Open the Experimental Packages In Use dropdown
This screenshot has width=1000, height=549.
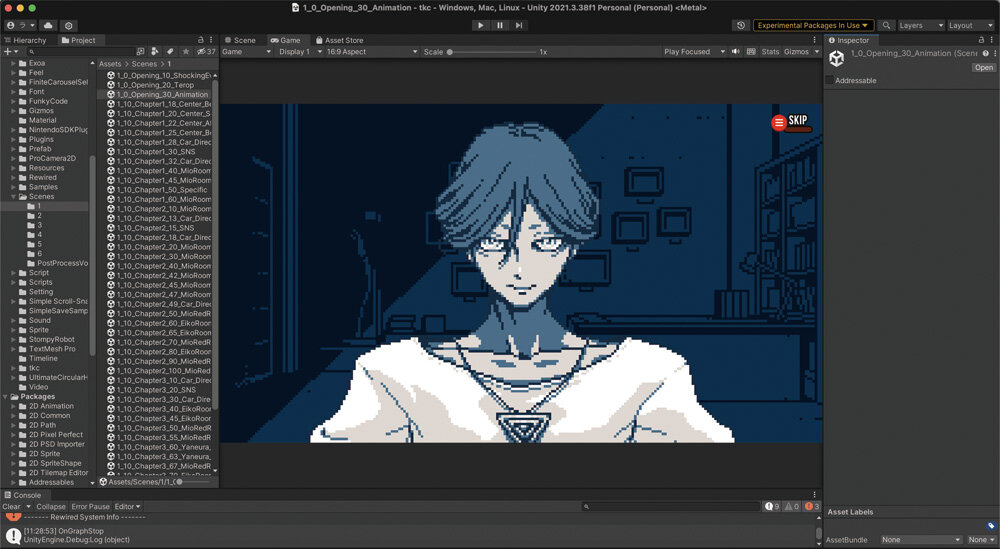(x=813, y=26)
